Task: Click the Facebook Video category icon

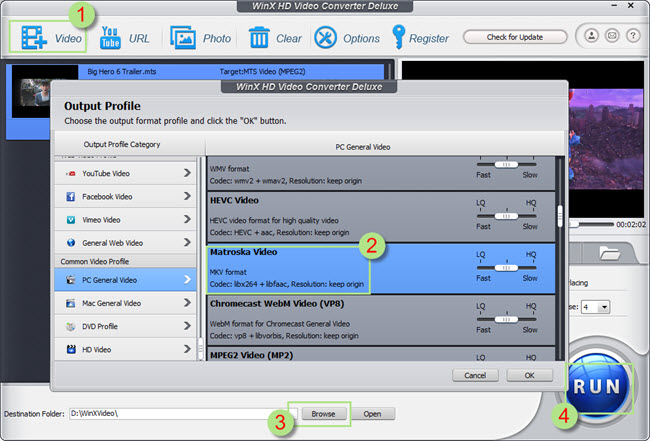Action: [x=71, y=197]
